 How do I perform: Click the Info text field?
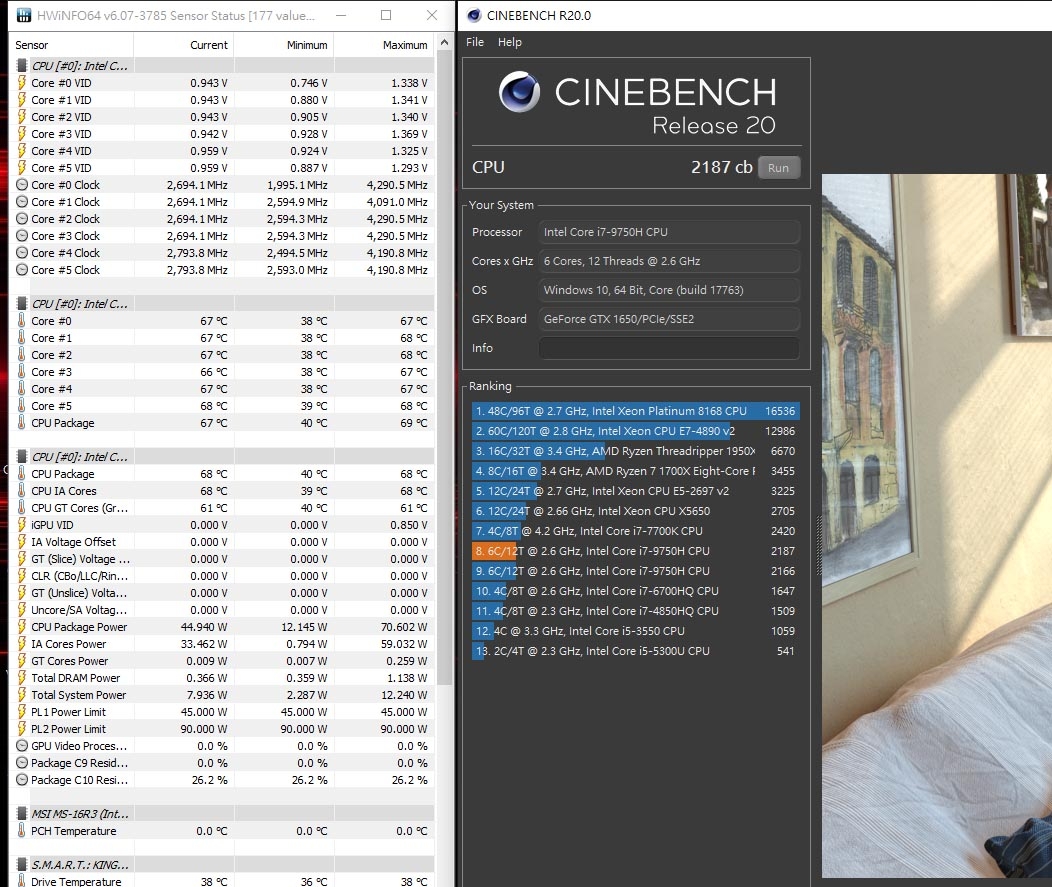pyautogui.click(x=669, y=348)
